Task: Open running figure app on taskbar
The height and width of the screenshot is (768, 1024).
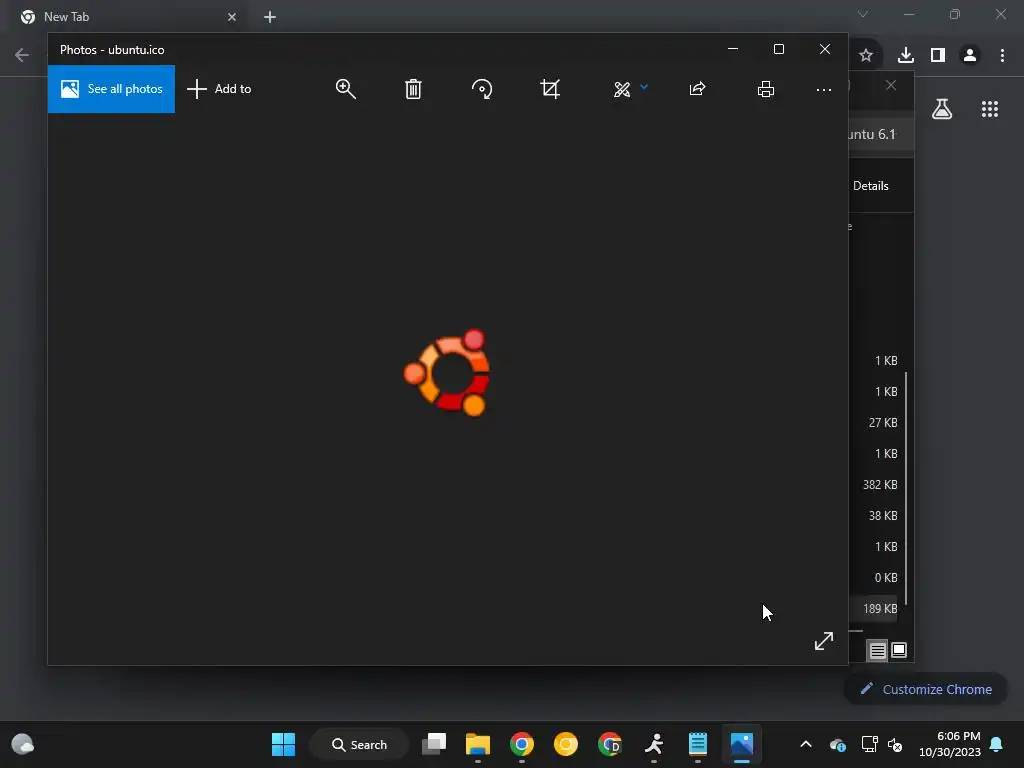Action: point(654,744)
